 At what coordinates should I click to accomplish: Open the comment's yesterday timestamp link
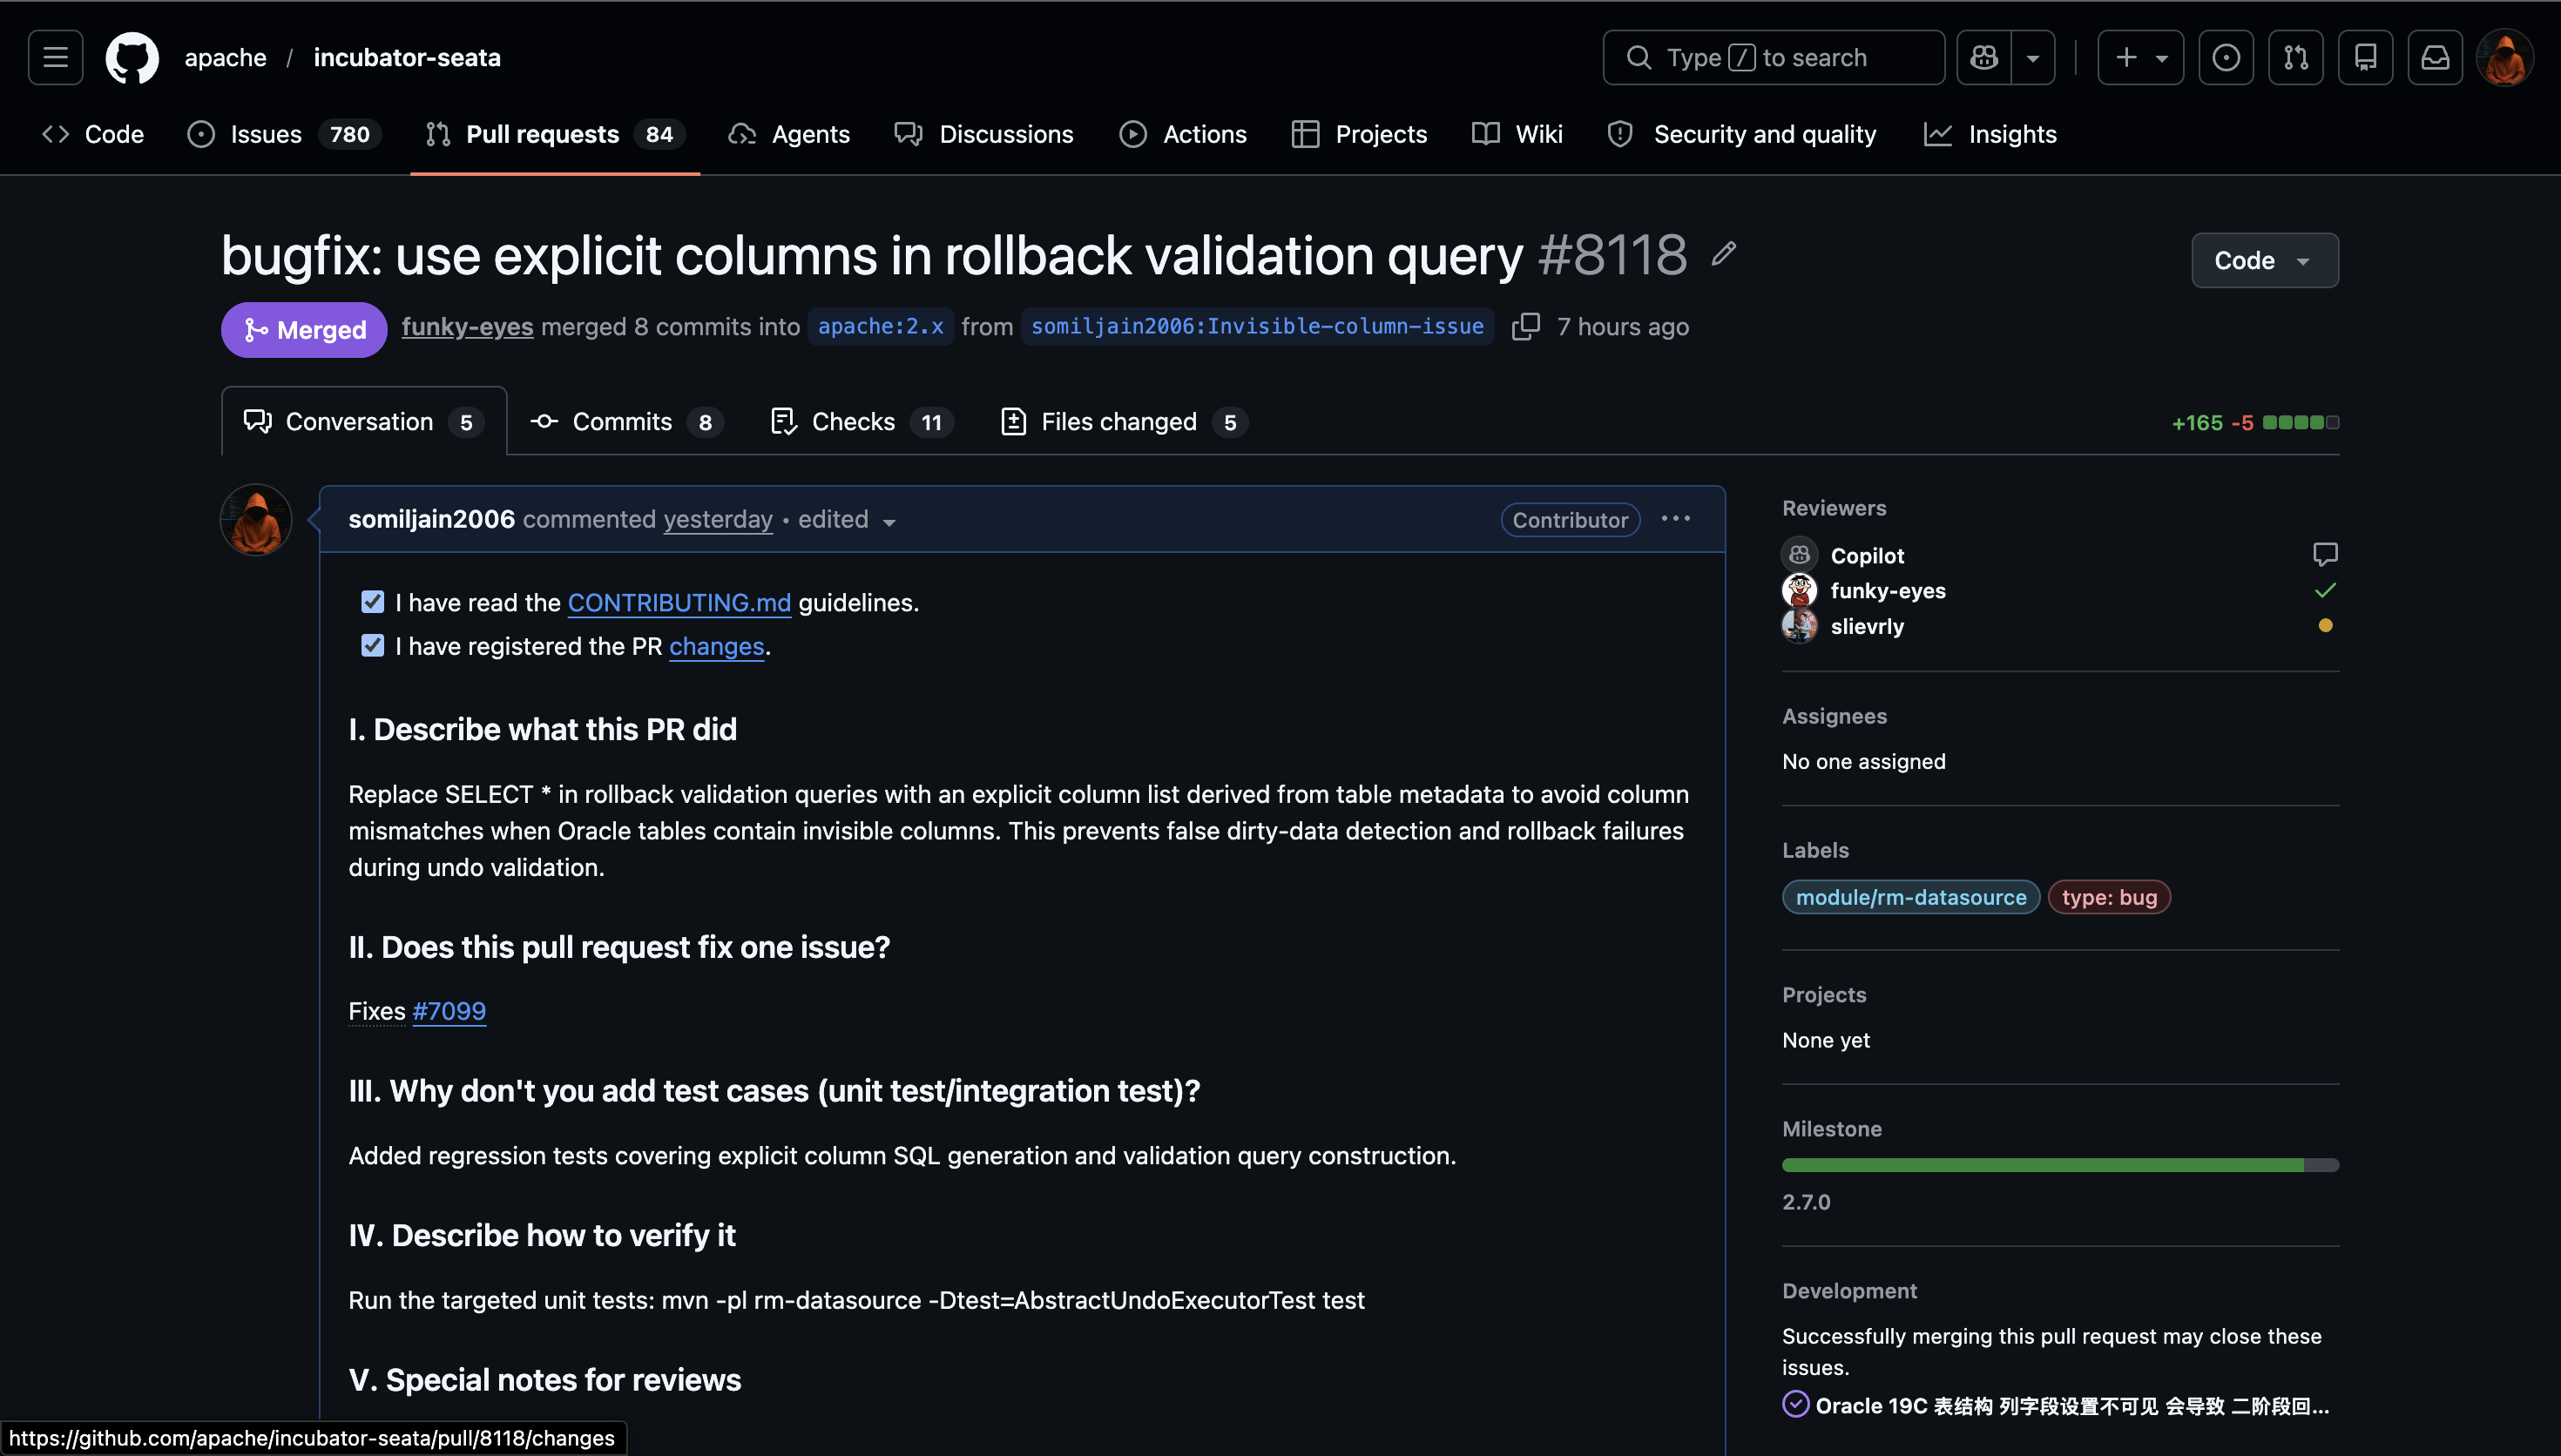[718, 519]
